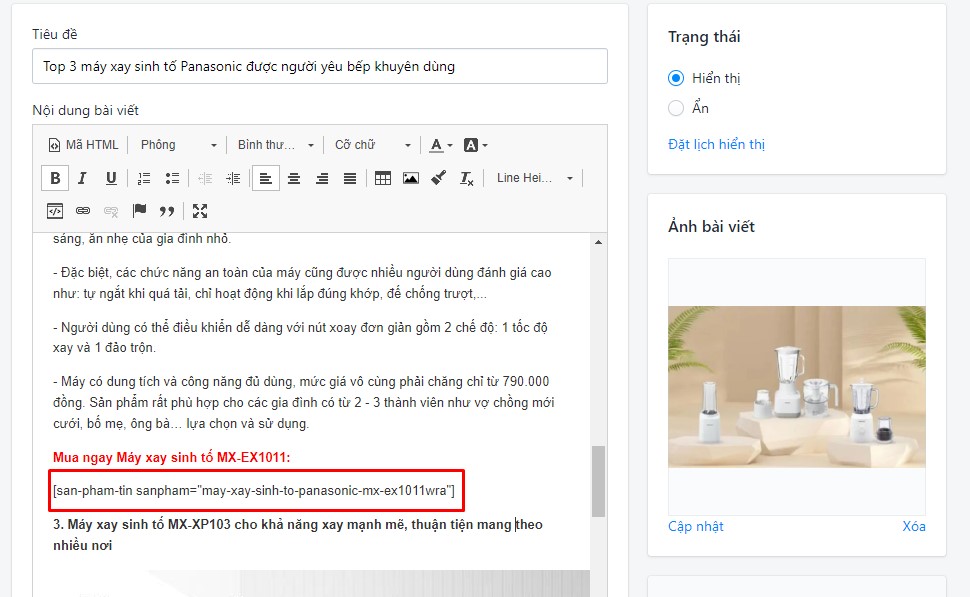Click the paragraph starting 'Người dùng có thể điều khiển'

[300, 337]
